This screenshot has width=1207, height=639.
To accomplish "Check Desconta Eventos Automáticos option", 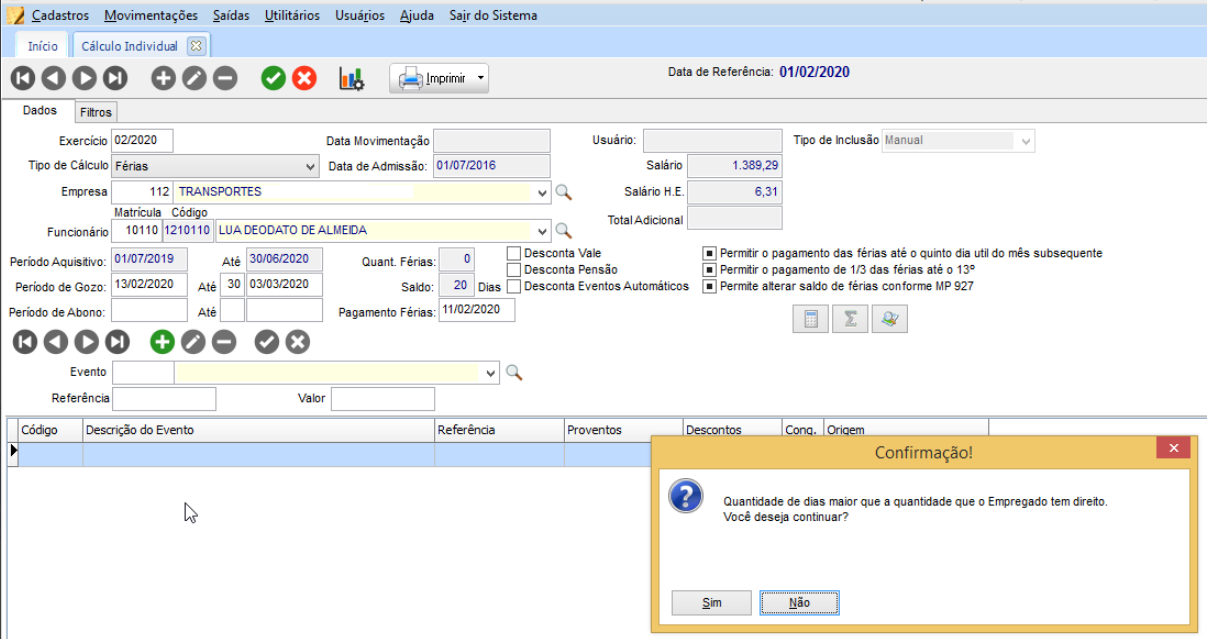I will tap(514, 287).
